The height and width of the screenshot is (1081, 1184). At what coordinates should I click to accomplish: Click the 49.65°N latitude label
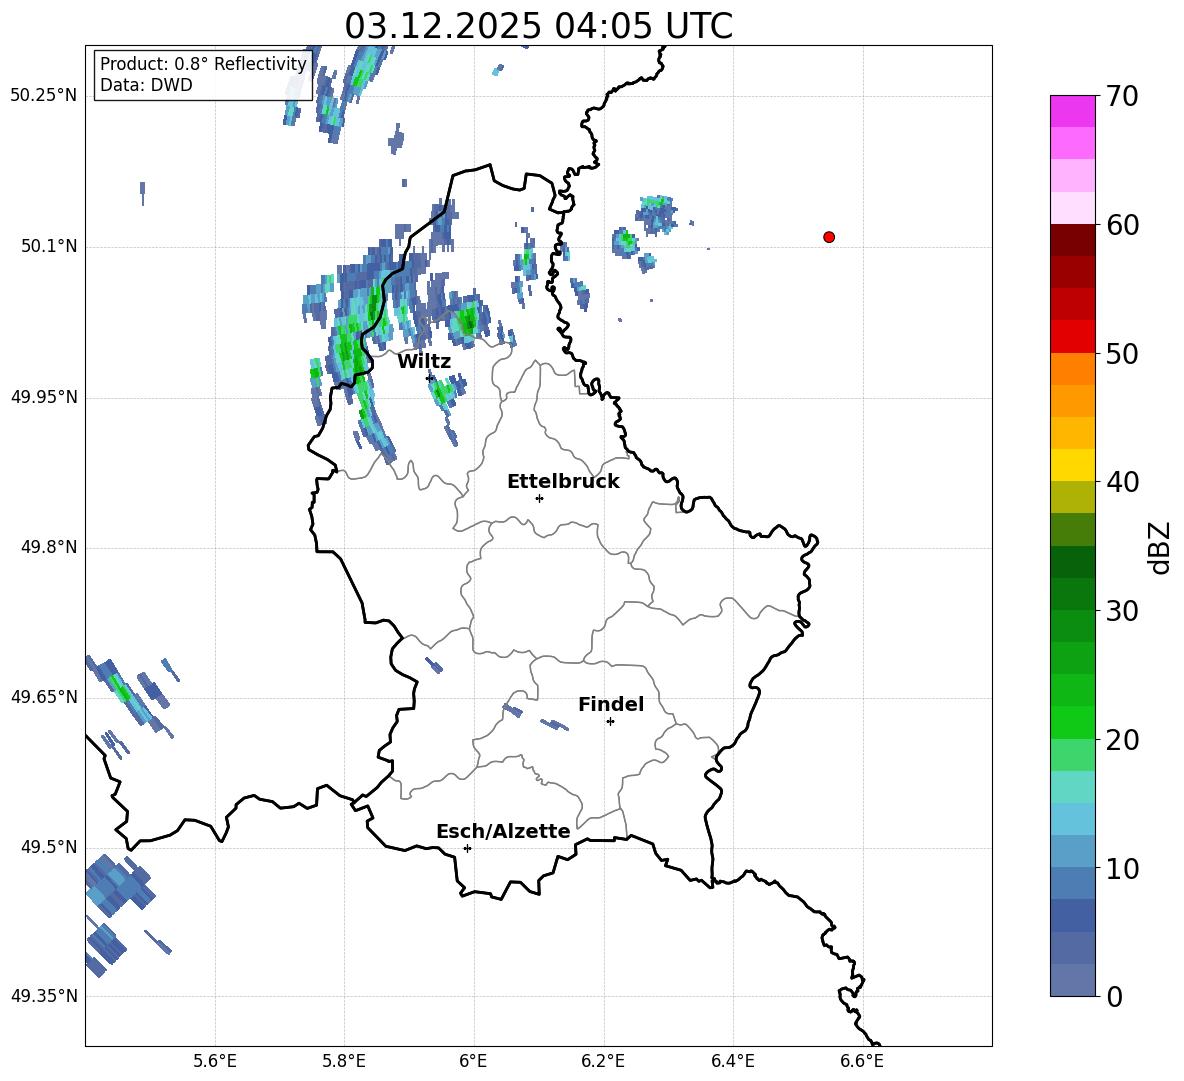(44, 697)
